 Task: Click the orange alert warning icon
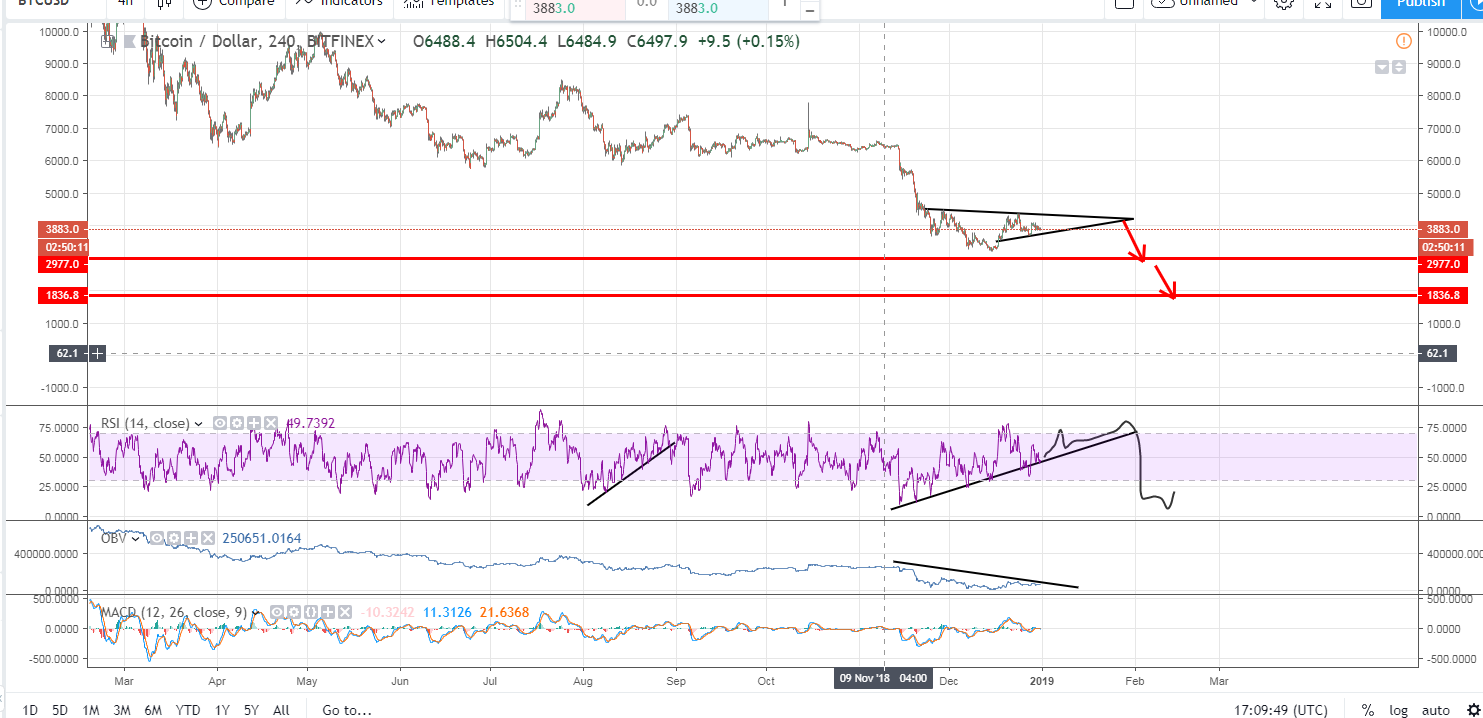point(1404,41)
